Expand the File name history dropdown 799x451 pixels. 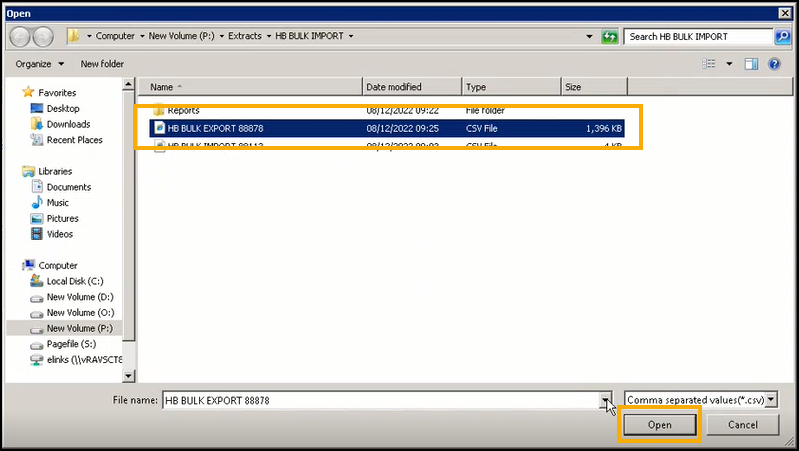pyautogui.click(x=606, y=400)
